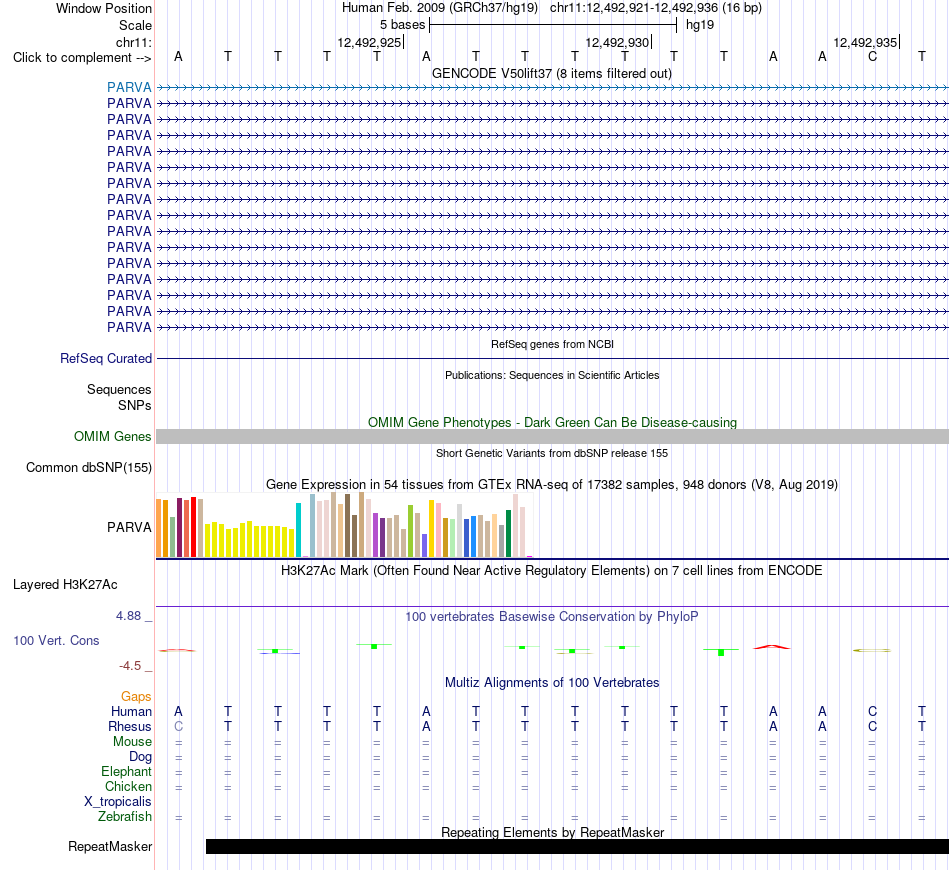This screenshot has height=870, width=950.
Task: Click the PARVA label beside GTEx bar chart
Action: 129,527
